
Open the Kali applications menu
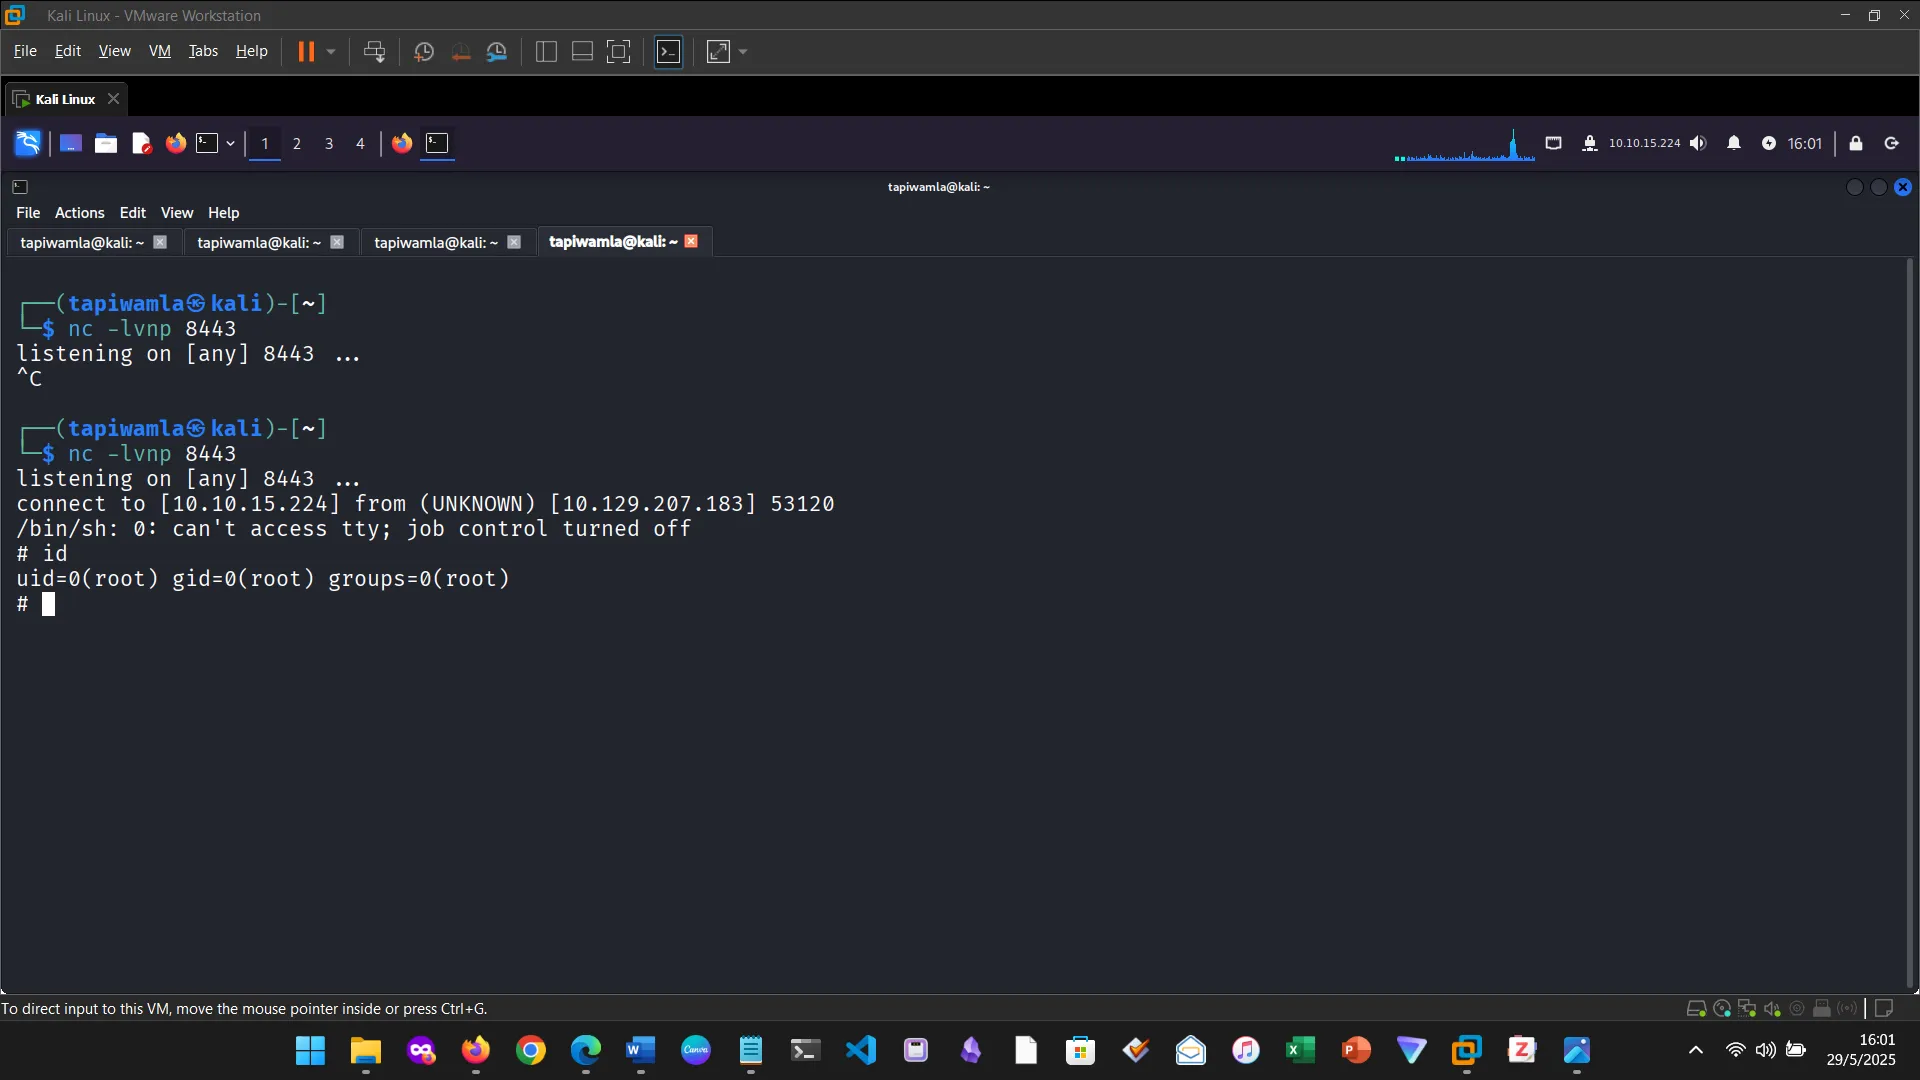pyautogui.click(x=27, y=143)
